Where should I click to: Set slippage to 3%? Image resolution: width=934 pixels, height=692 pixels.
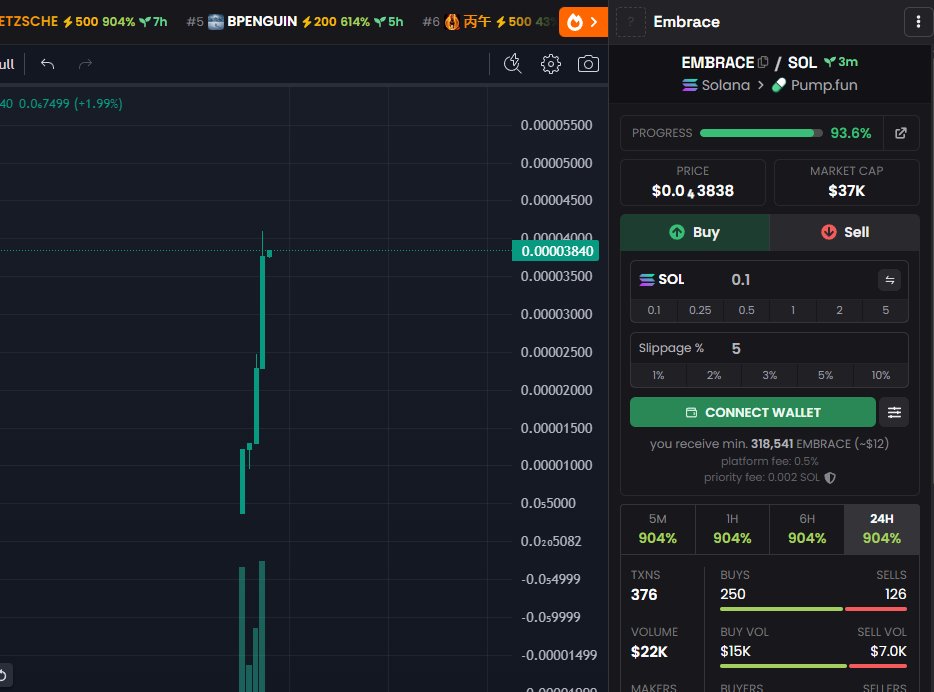coord(770,375)
